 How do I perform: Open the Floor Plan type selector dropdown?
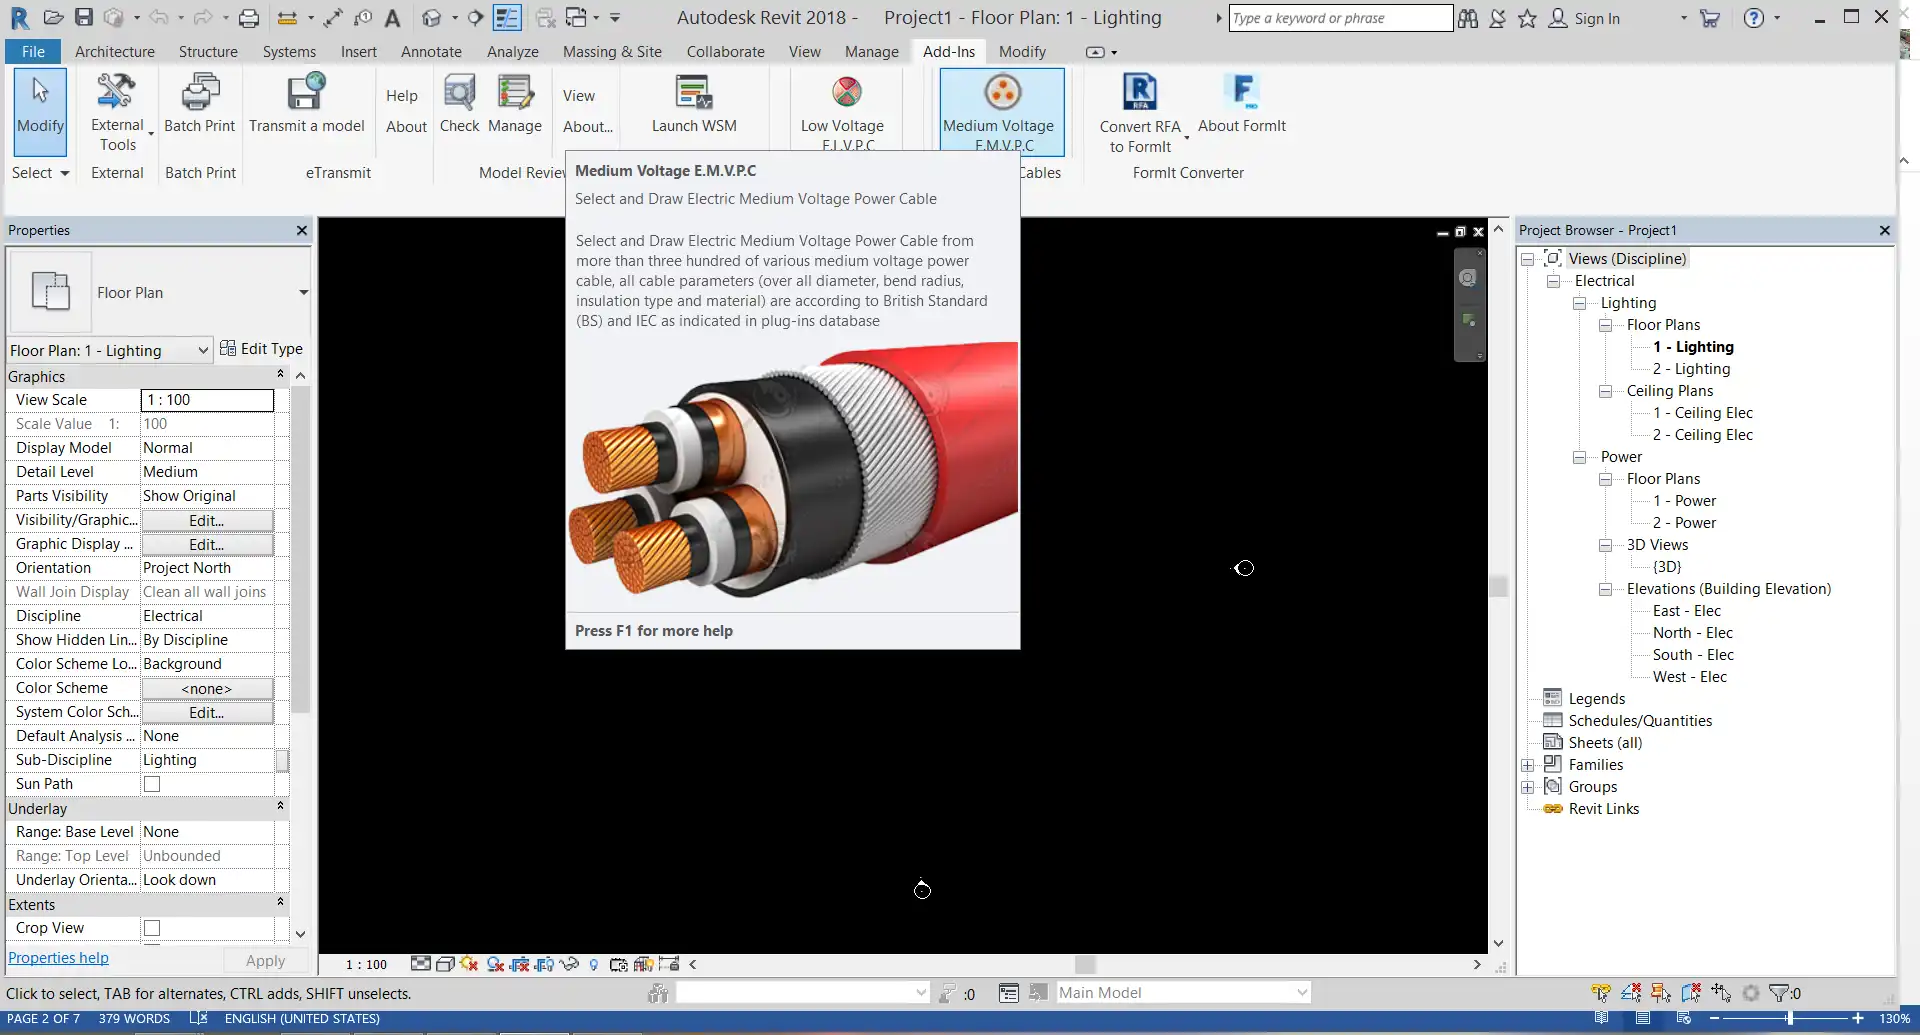303,293
